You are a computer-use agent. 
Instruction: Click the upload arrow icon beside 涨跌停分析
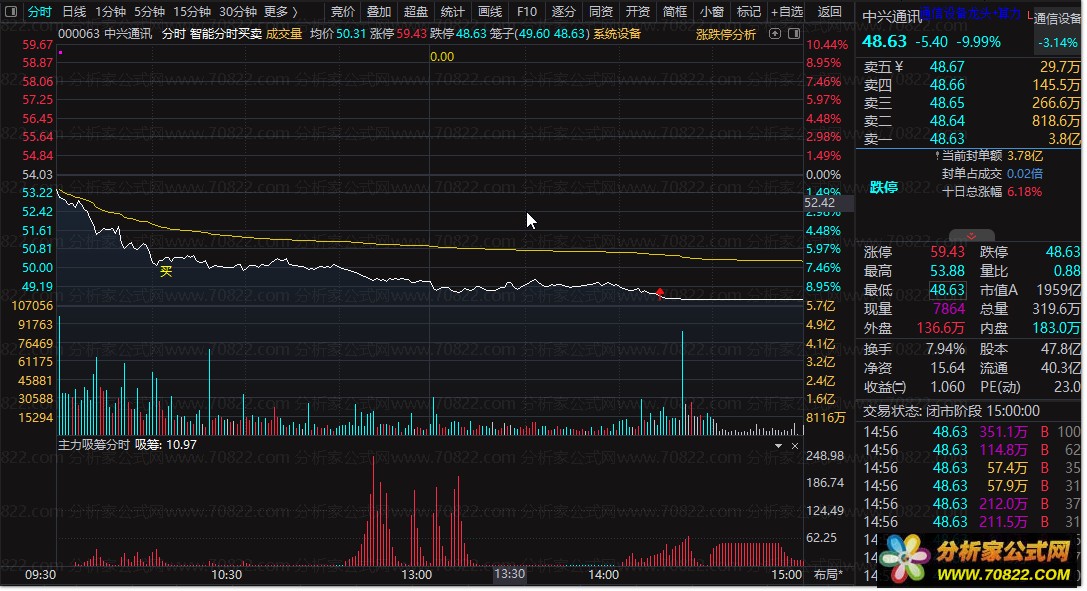[775, 34]
